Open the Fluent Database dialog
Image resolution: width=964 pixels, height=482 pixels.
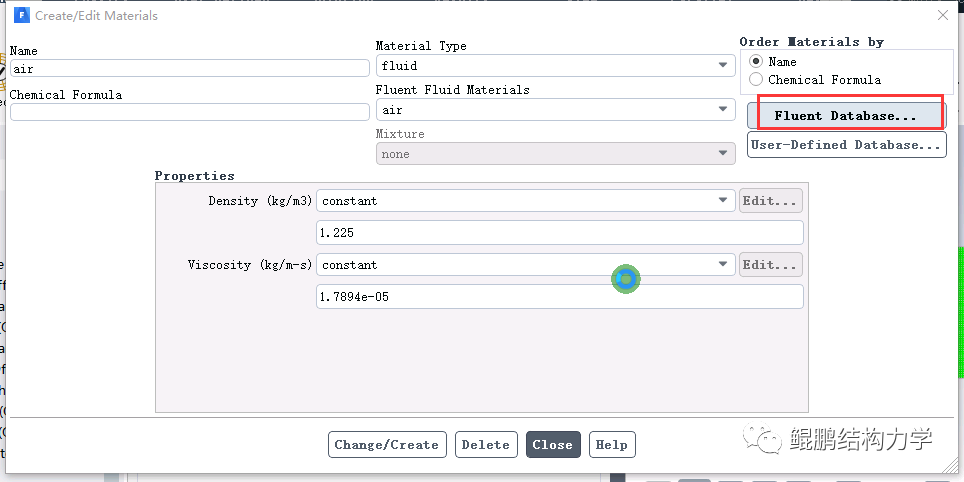click(846, 116)
